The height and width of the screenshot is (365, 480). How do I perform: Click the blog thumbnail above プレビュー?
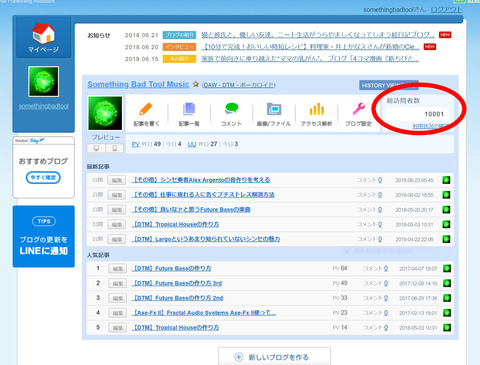pos(105,113)
